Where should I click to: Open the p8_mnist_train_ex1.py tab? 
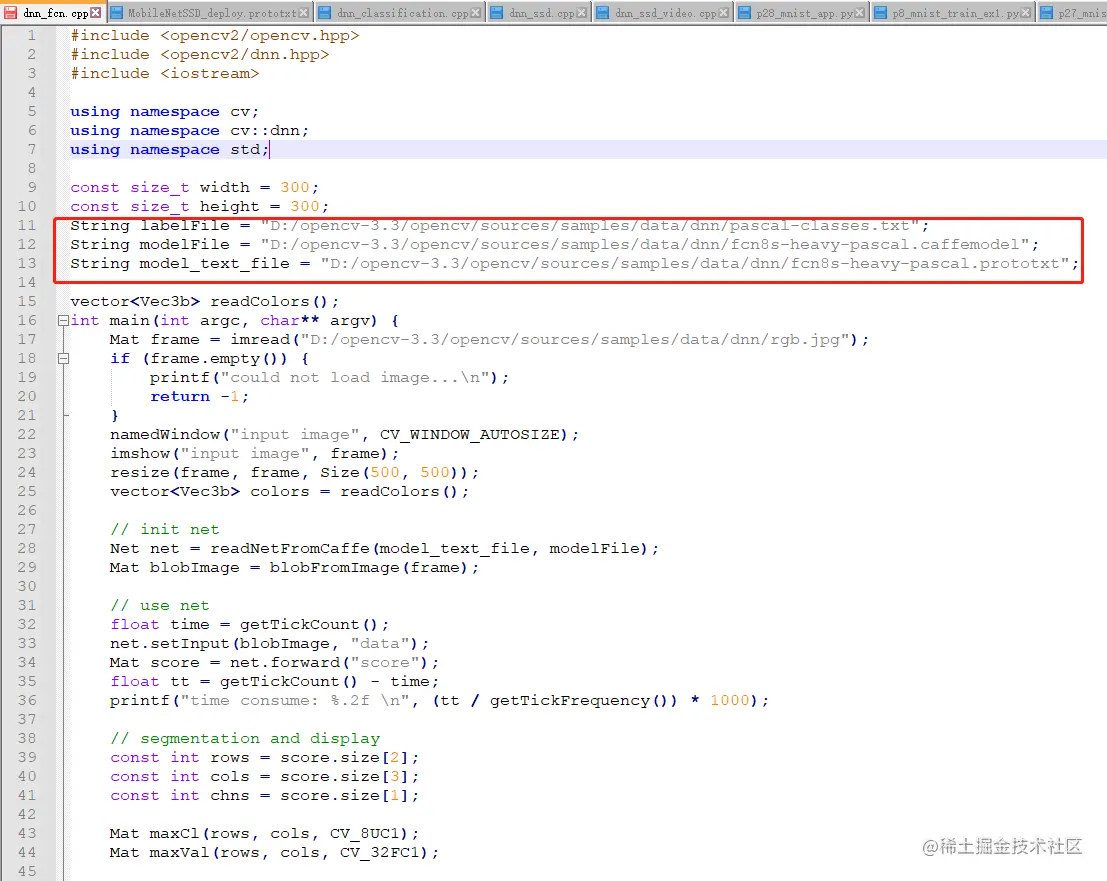[955, 13]
